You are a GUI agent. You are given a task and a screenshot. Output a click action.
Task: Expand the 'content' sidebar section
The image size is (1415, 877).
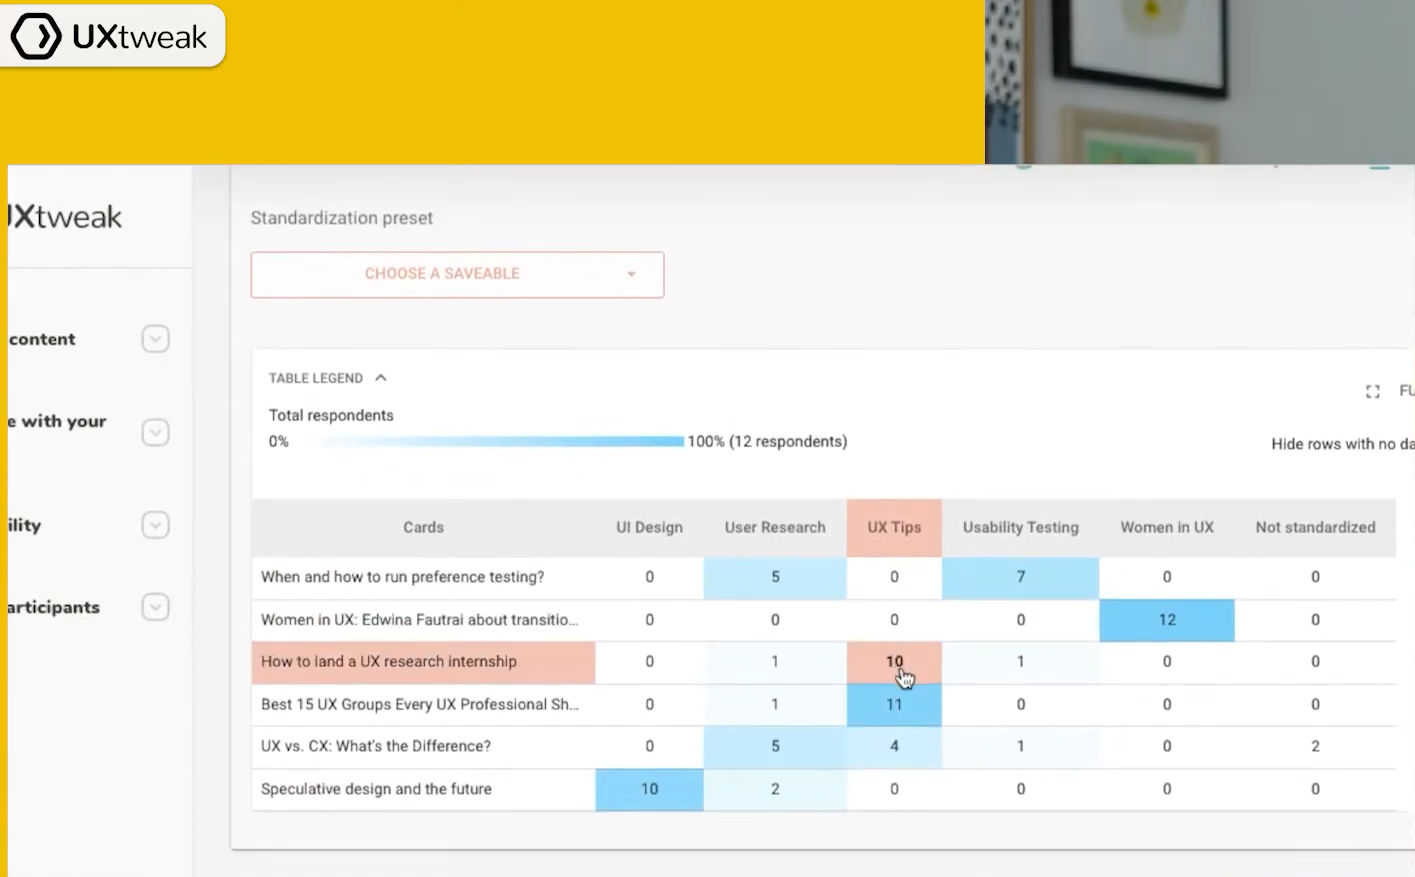155,339
